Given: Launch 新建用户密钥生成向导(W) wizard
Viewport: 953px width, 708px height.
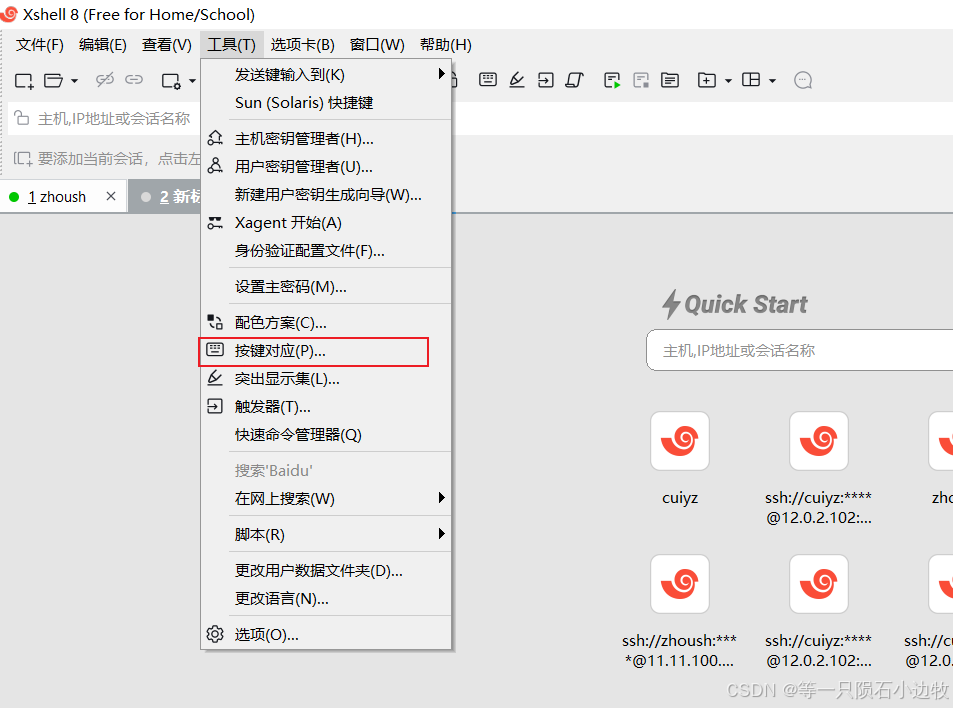Looking at the screenshot, I should click(326, 194).
